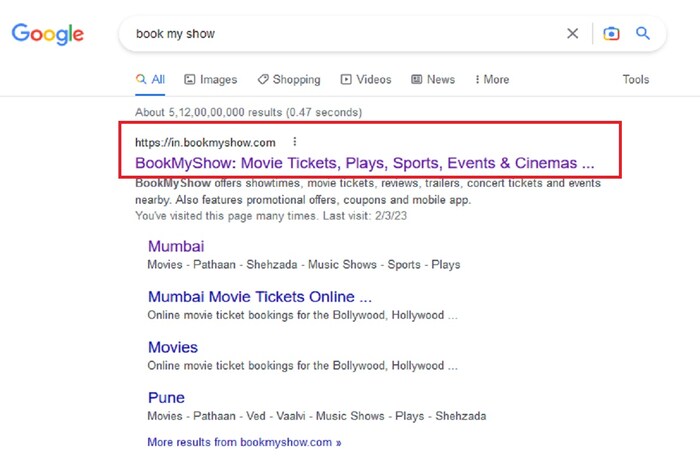Switch to the Images tab

pyautogui.click(x=211, y=79)
